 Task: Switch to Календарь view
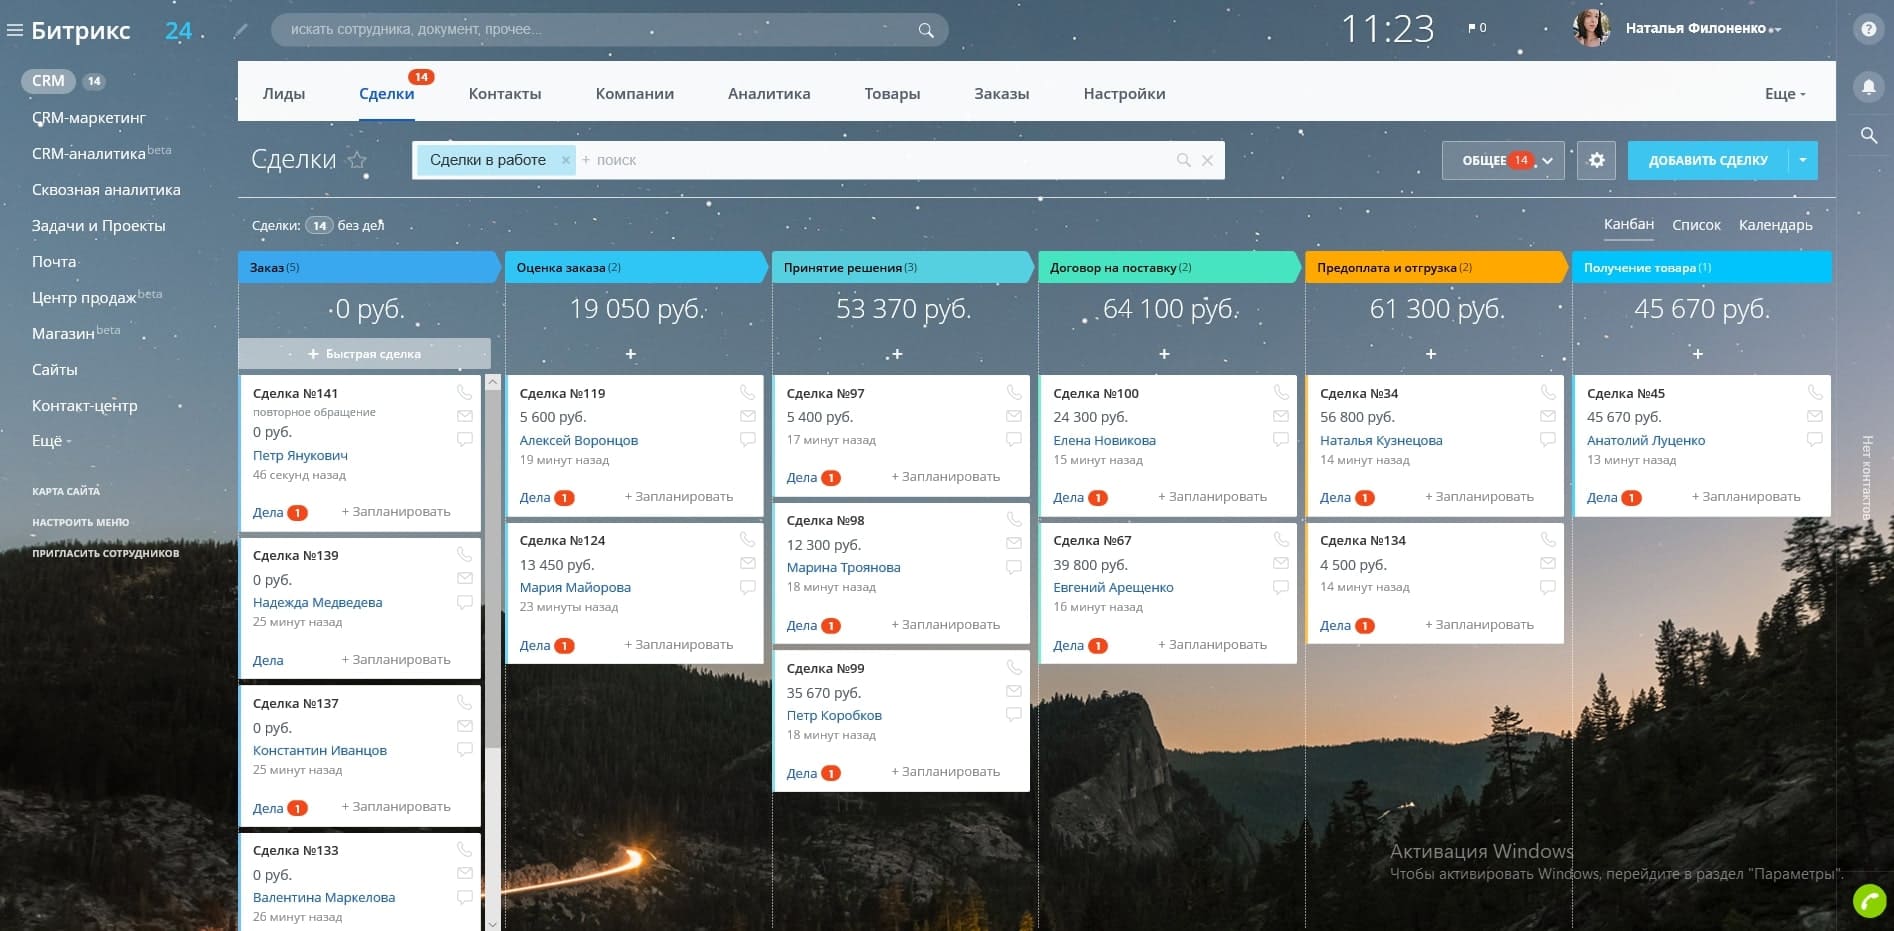(1775, 225)
